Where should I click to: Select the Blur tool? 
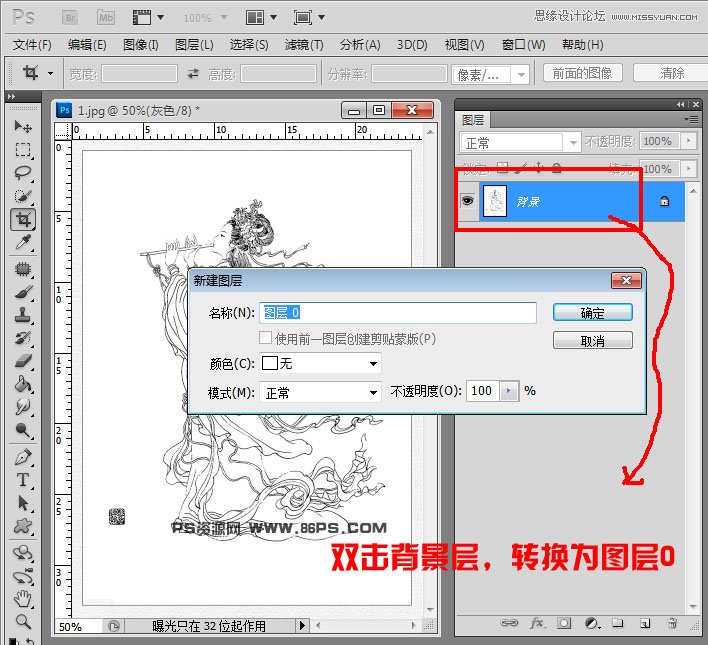point(23,407)
